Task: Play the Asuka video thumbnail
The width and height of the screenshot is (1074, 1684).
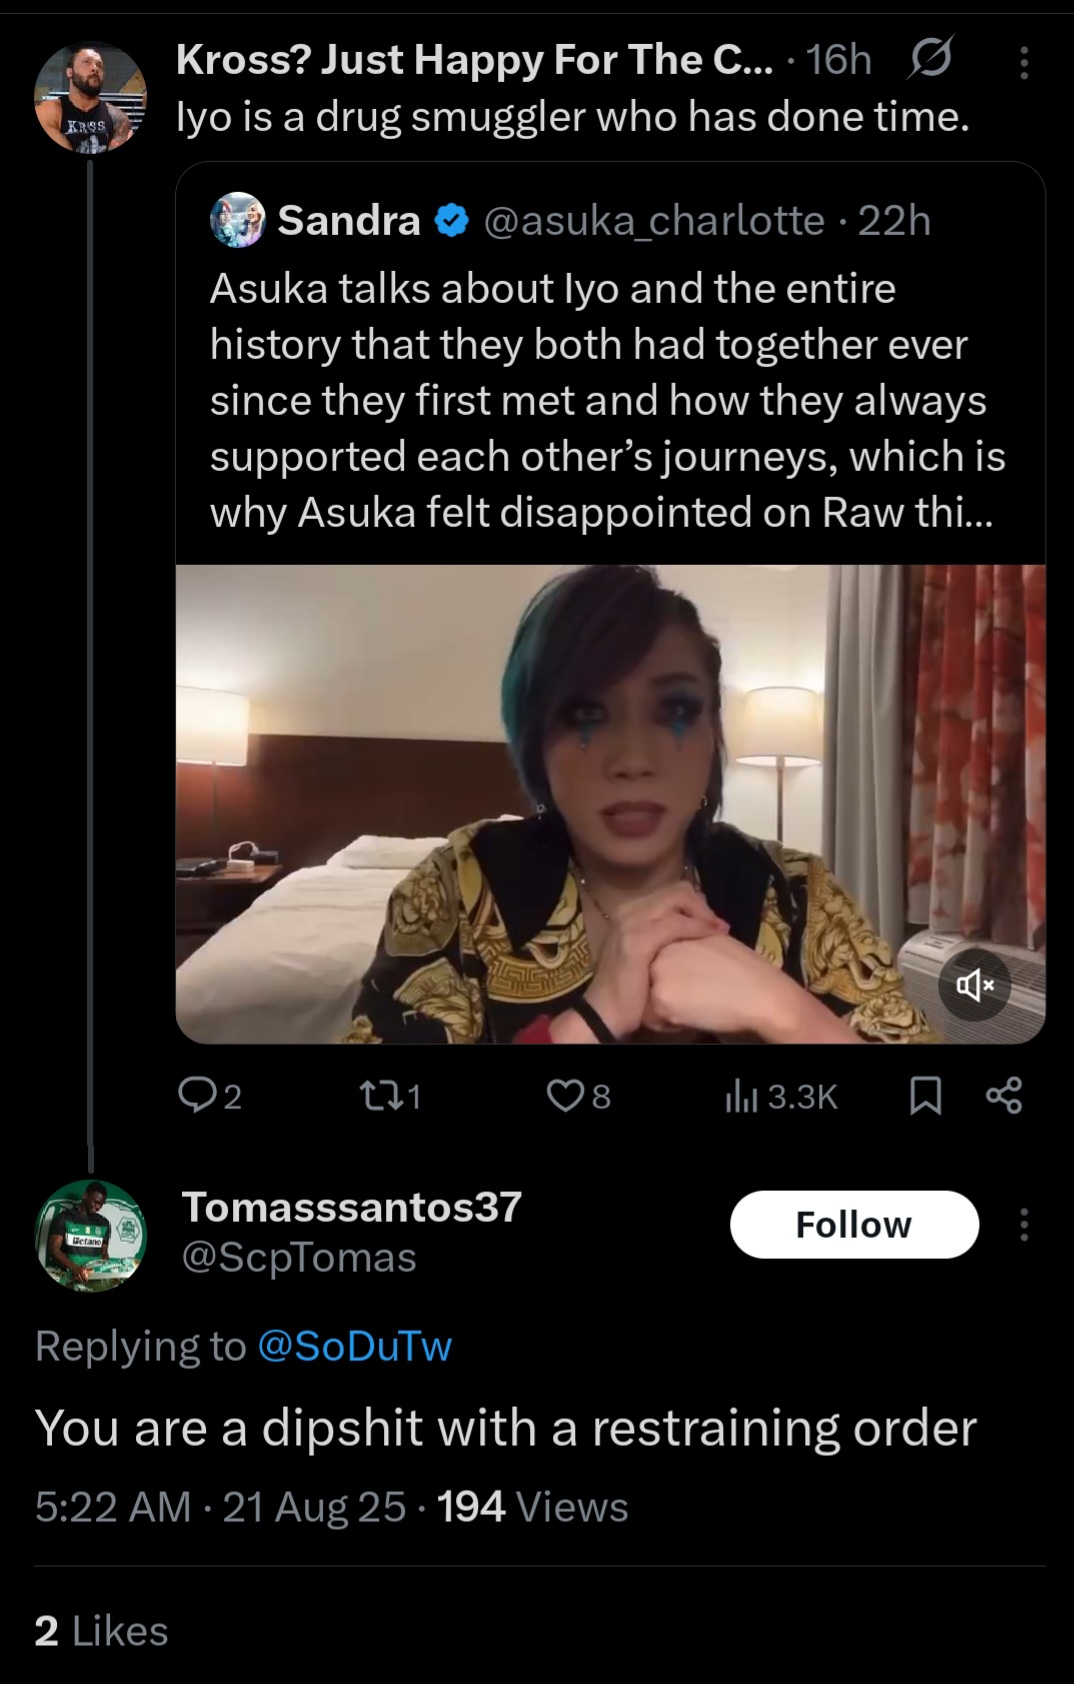Action: coord(610,803)
